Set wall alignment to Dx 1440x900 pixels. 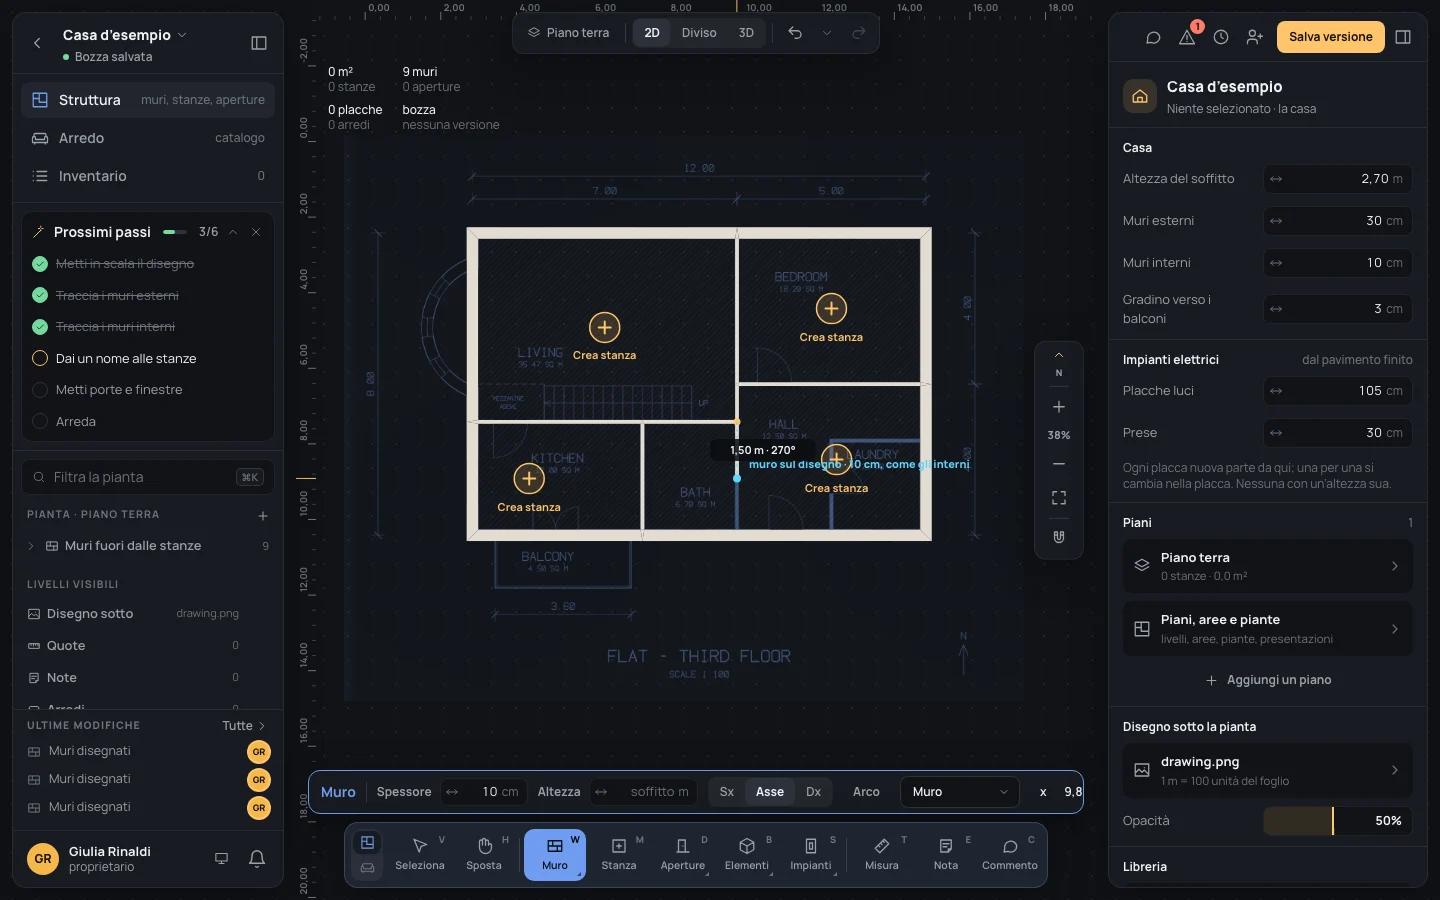(x=813, y=792)
